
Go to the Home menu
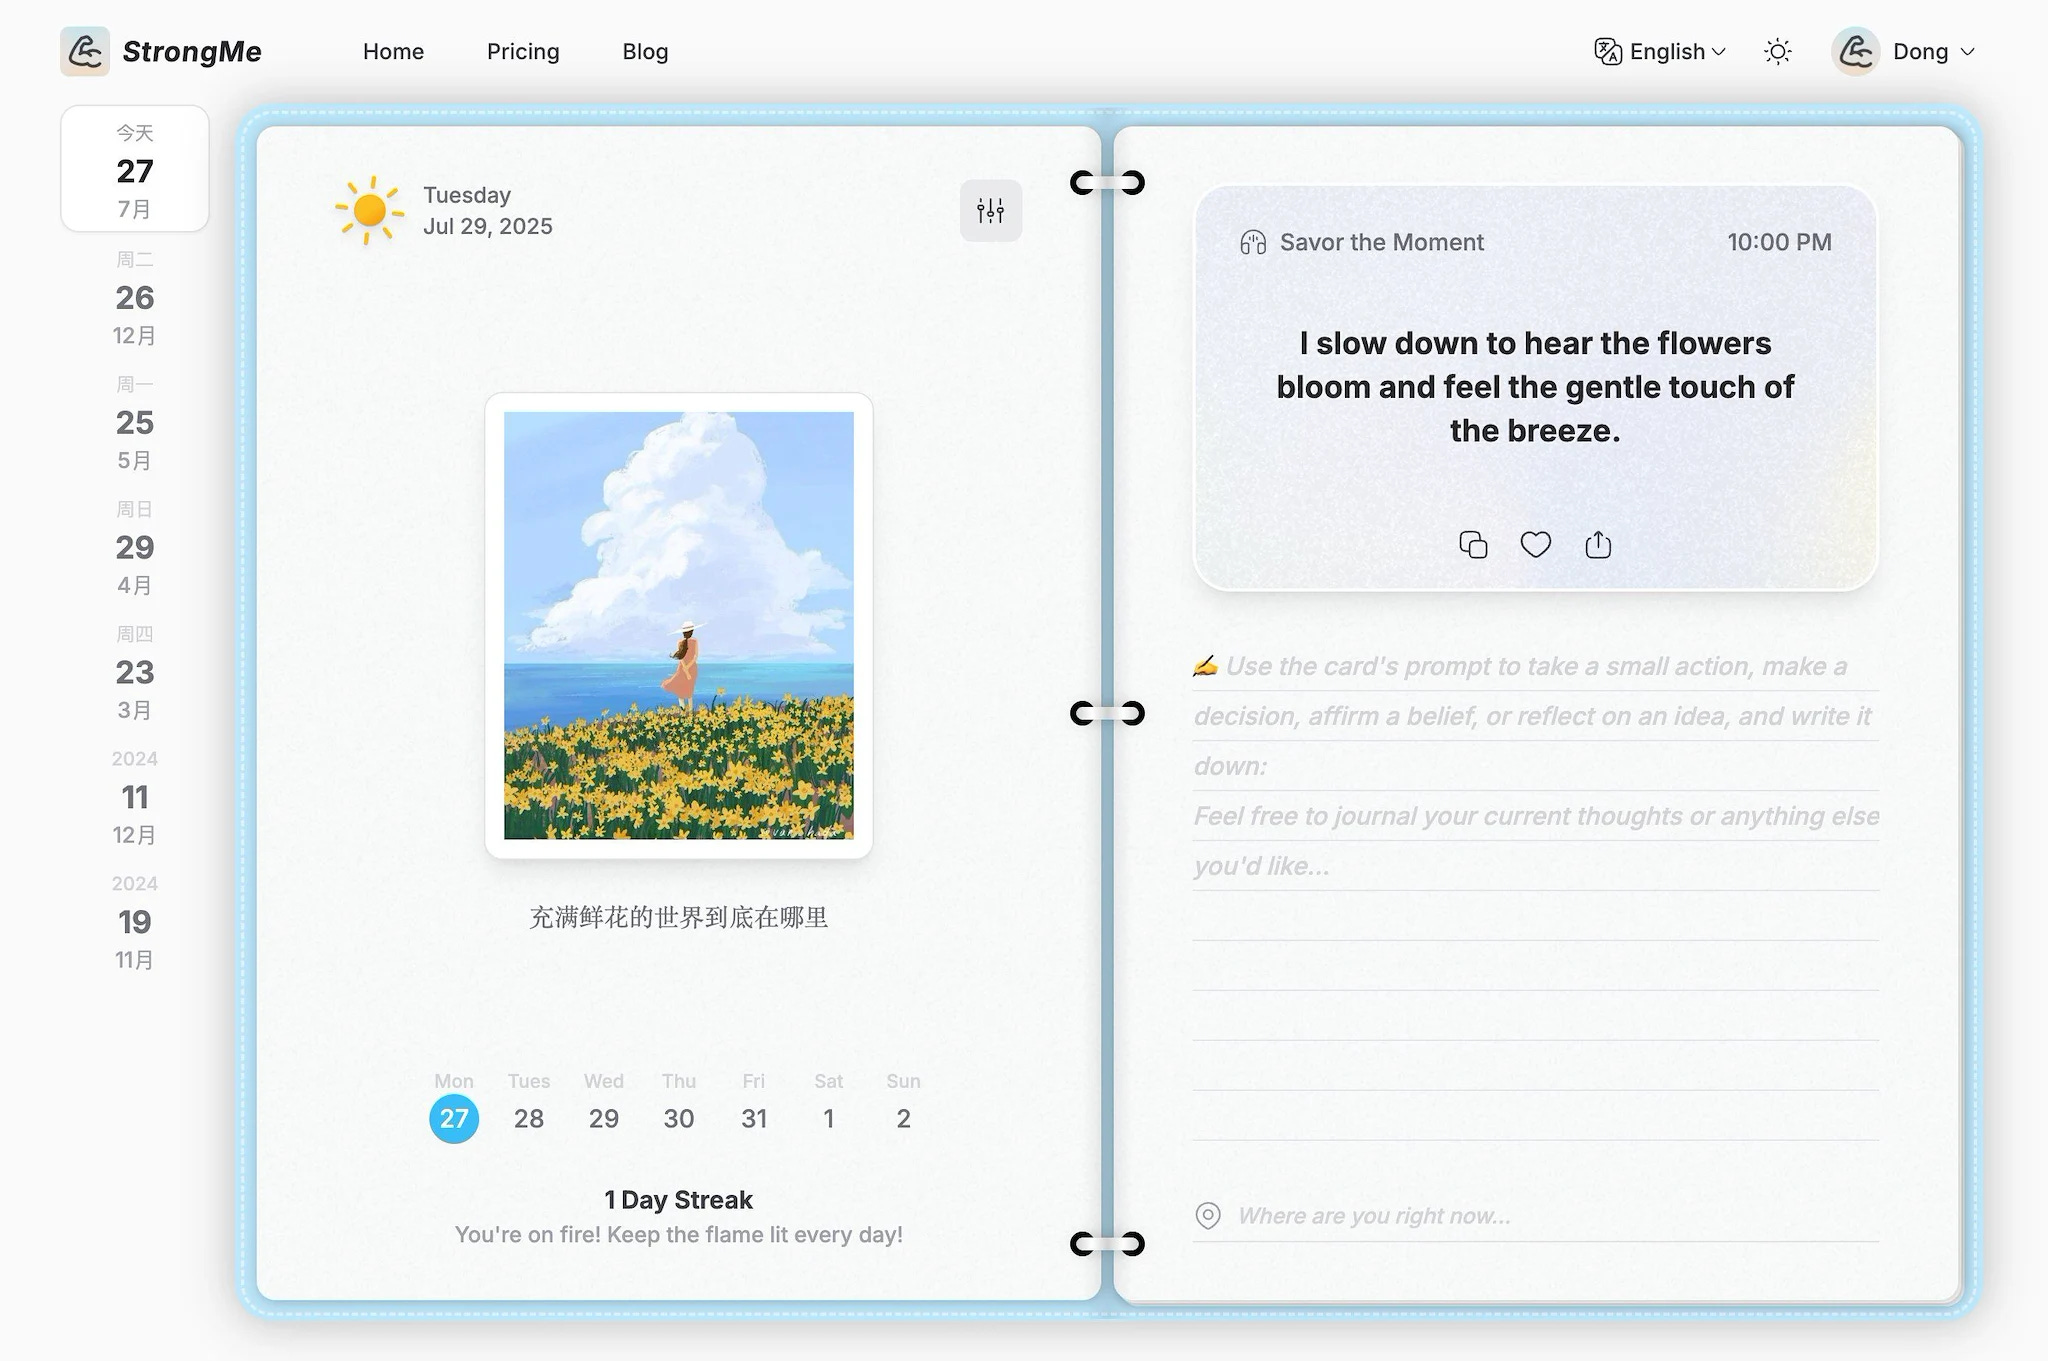coord(393,52)
